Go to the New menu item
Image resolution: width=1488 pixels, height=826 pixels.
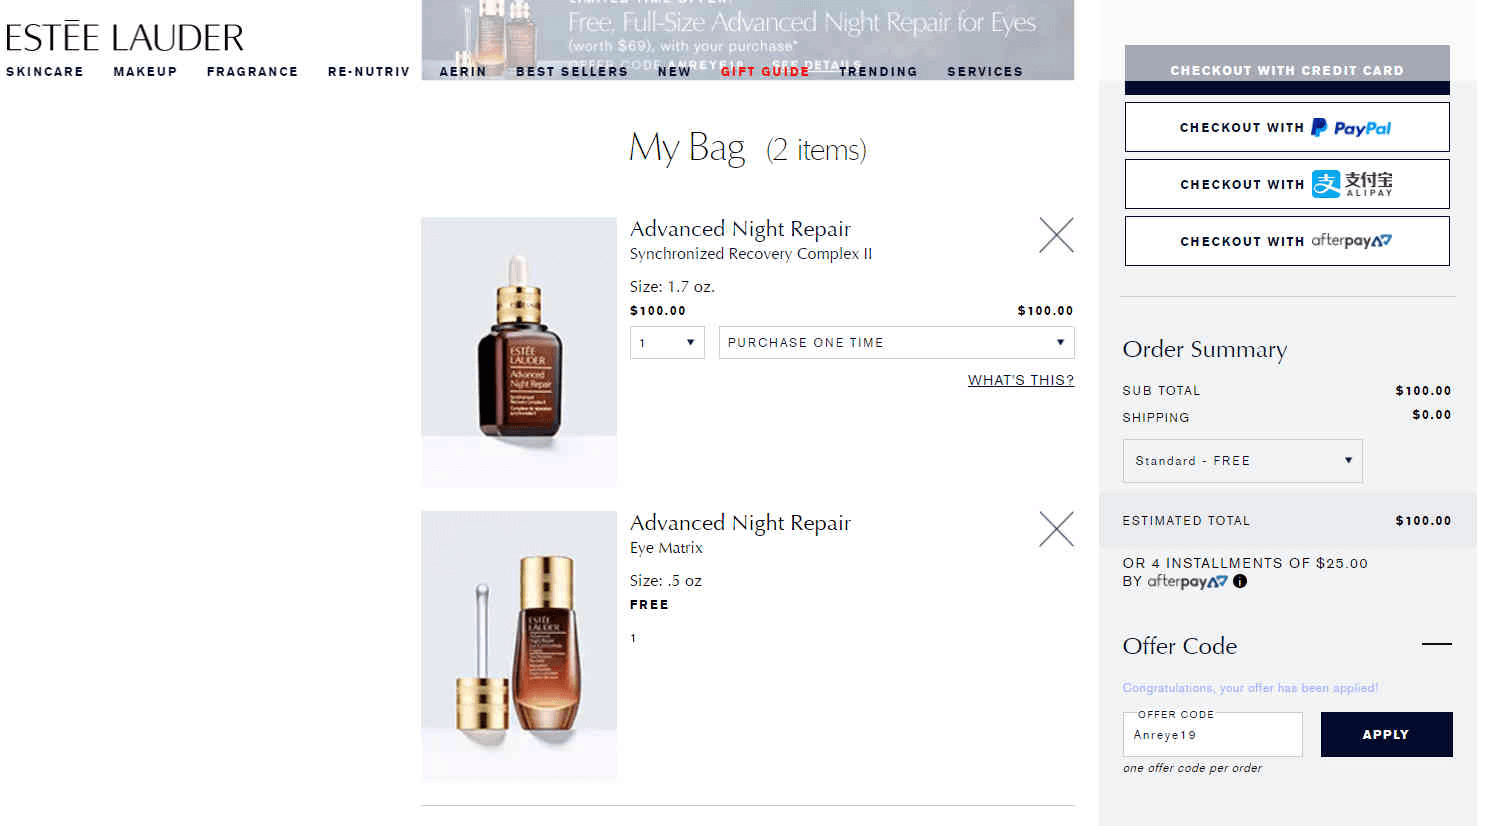[674, 72]
